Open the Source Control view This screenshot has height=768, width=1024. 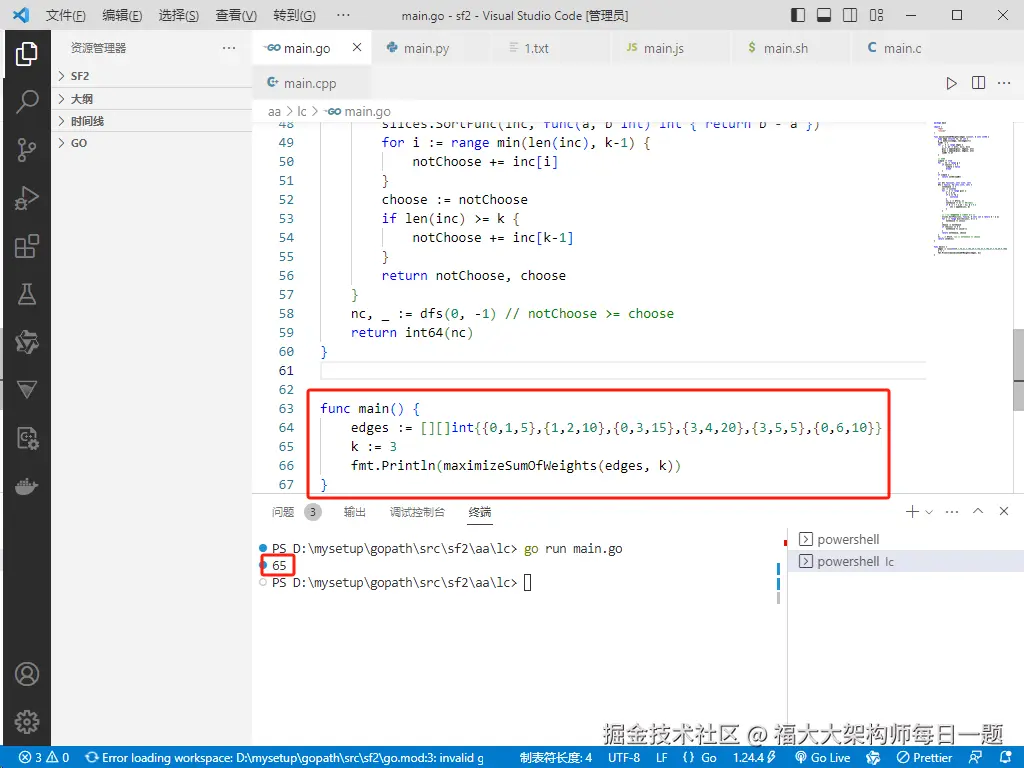pyautogui.click(x=26, y=150)
